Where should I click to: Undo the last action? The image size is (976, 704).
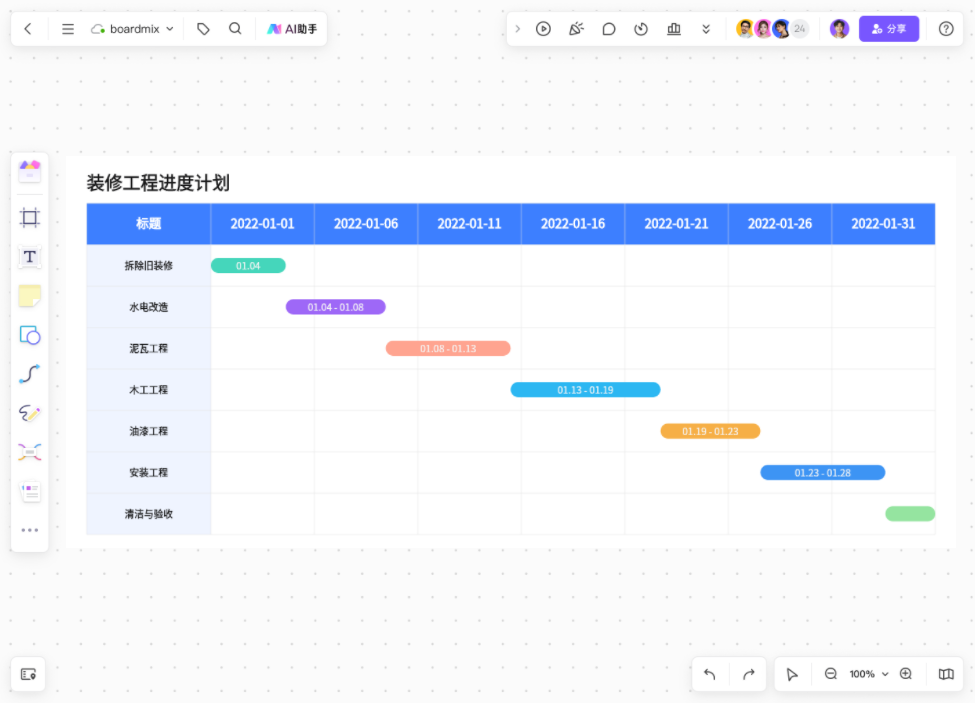pos(710,674)
